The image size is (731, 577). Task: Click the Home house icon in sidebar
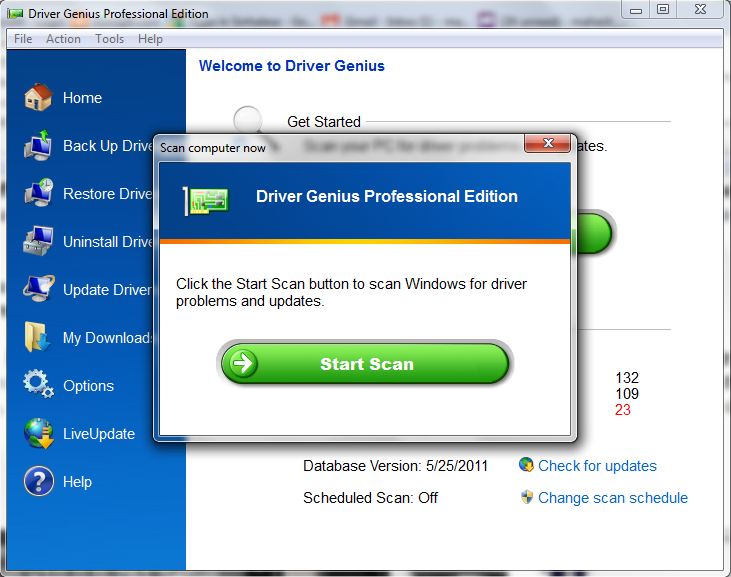pos(38,97)
